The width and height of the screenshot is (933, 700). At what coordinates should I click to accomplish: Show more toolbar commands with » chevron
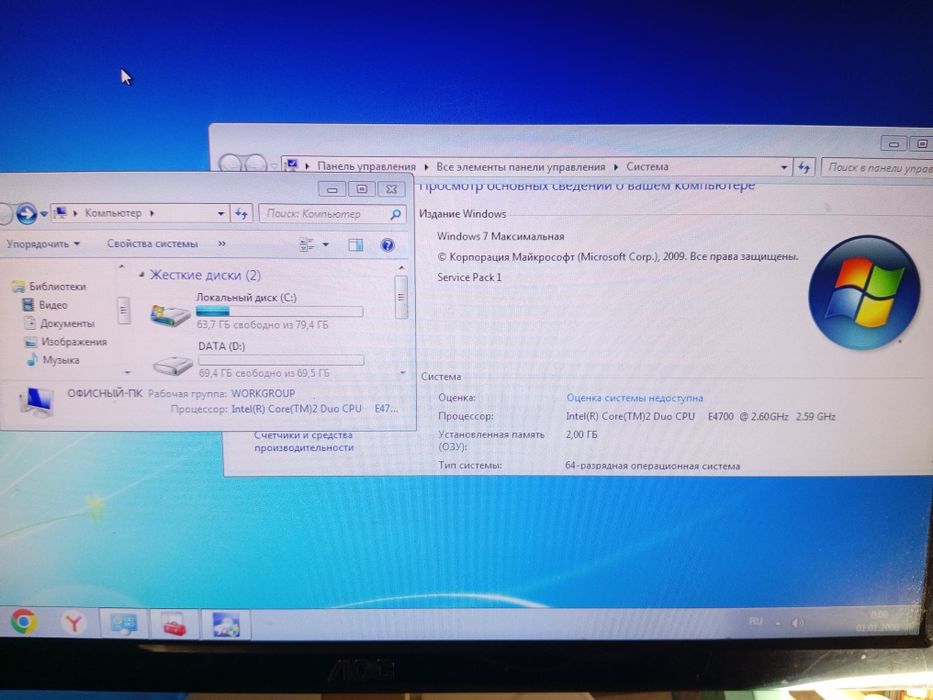pyautogui.click(x=222, y=243)
